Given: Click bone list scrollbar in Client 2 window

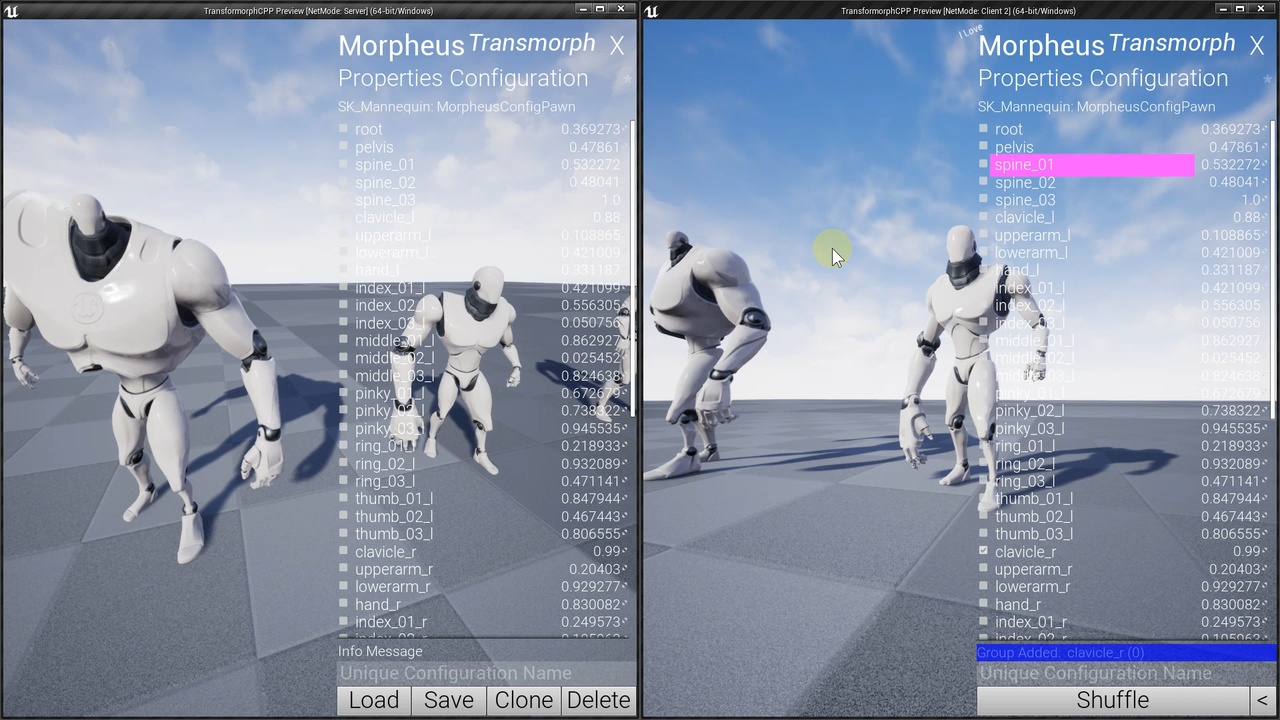Looking at the screenshot, I should tap(1272, 270).
